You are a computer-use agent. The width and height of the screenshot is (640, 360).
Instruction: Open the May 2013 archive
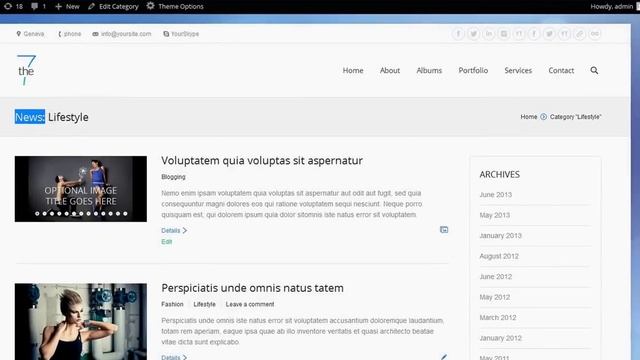coord(495,215)
